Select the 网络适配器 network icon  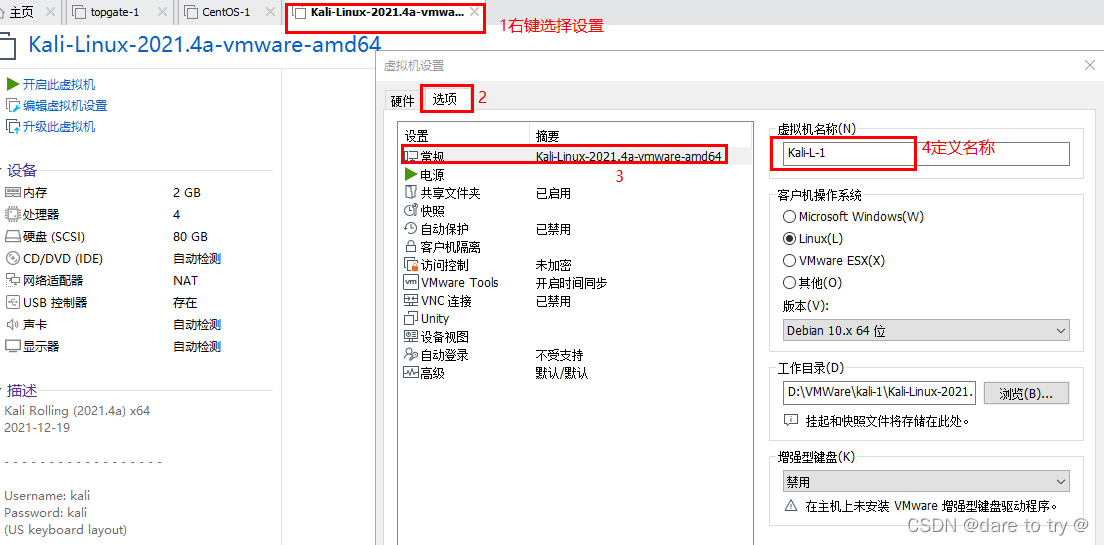13,280
